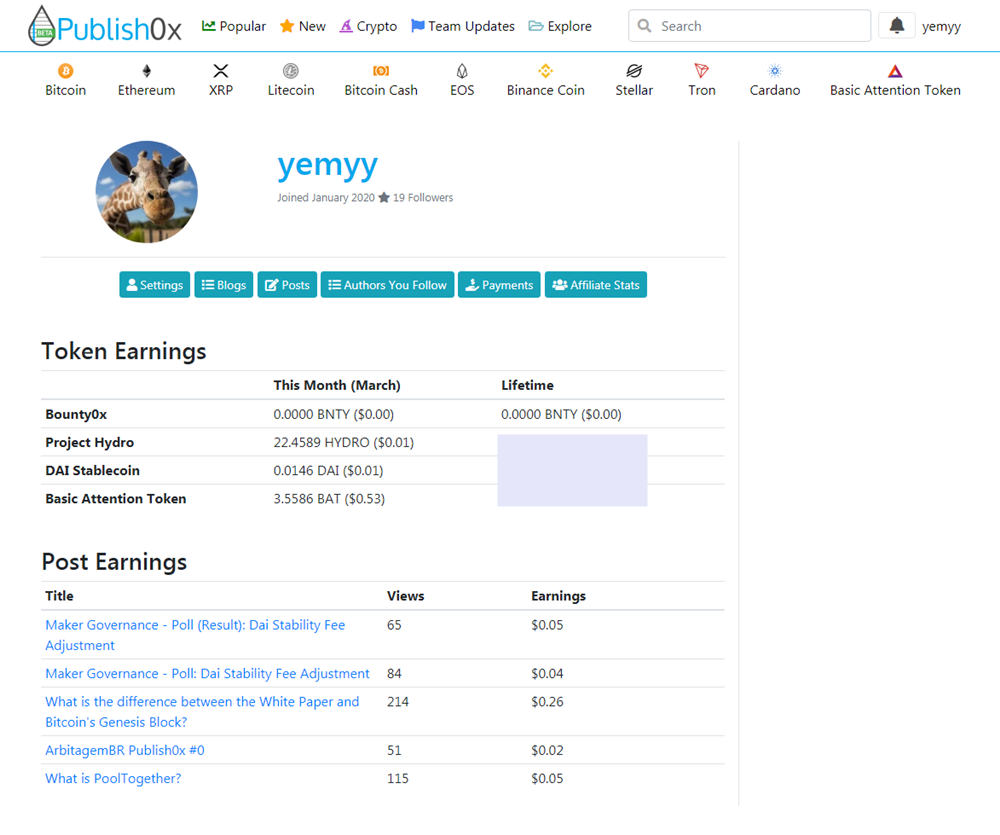
Task: Click the Bounty0x row label
Action: (x=76, y=414)
